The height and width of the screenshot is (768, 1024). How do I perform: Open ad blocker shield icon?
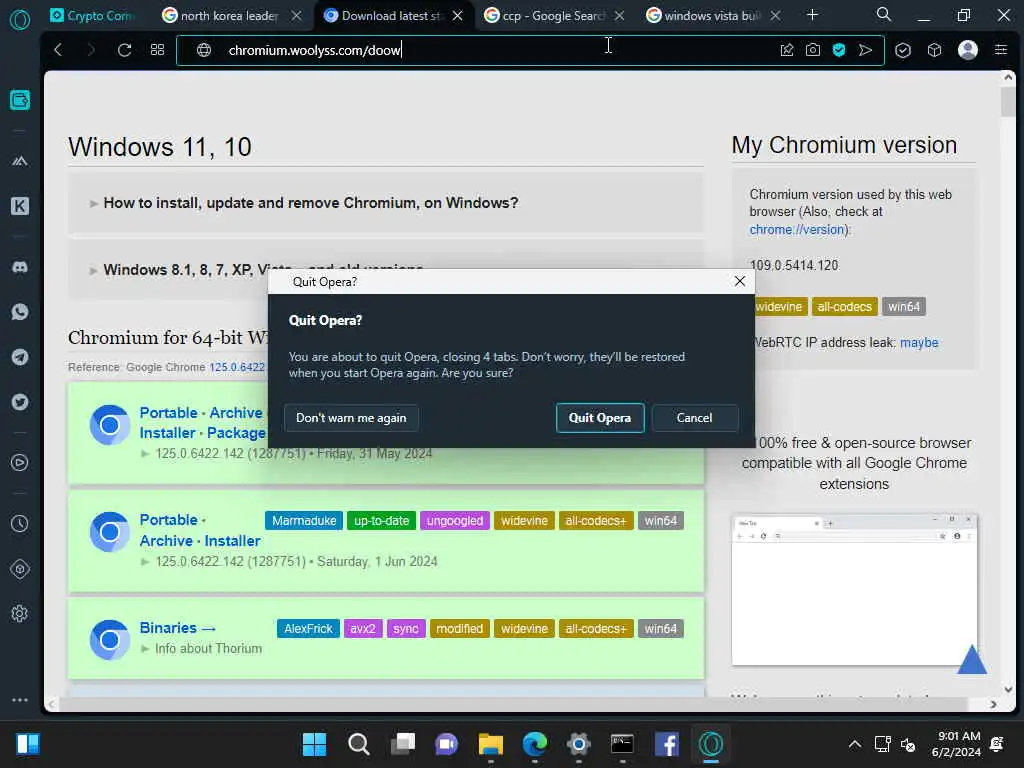point(839,50)
